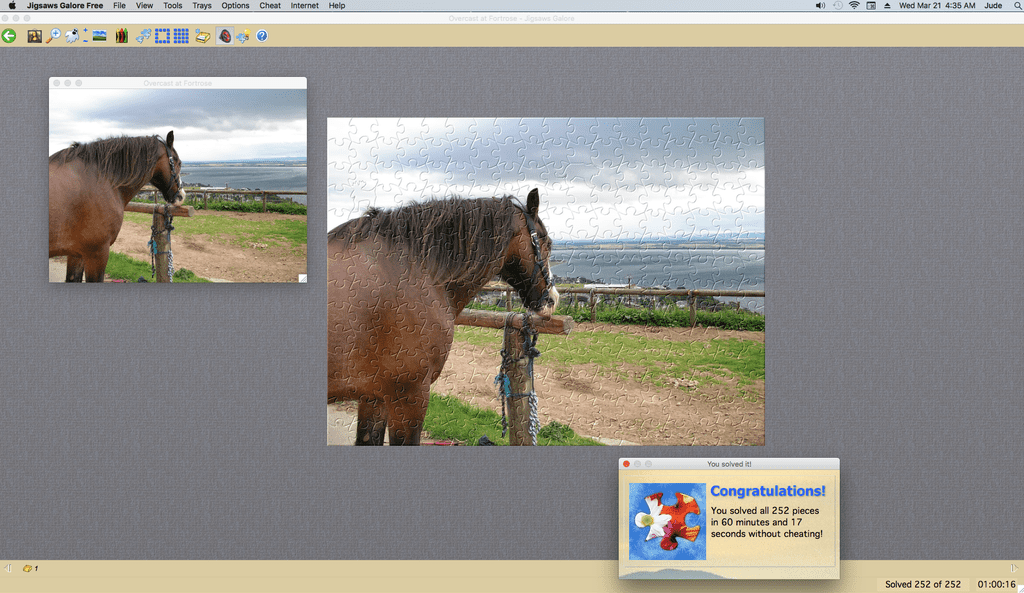Expand the Options menu

(x=235, y=6)
